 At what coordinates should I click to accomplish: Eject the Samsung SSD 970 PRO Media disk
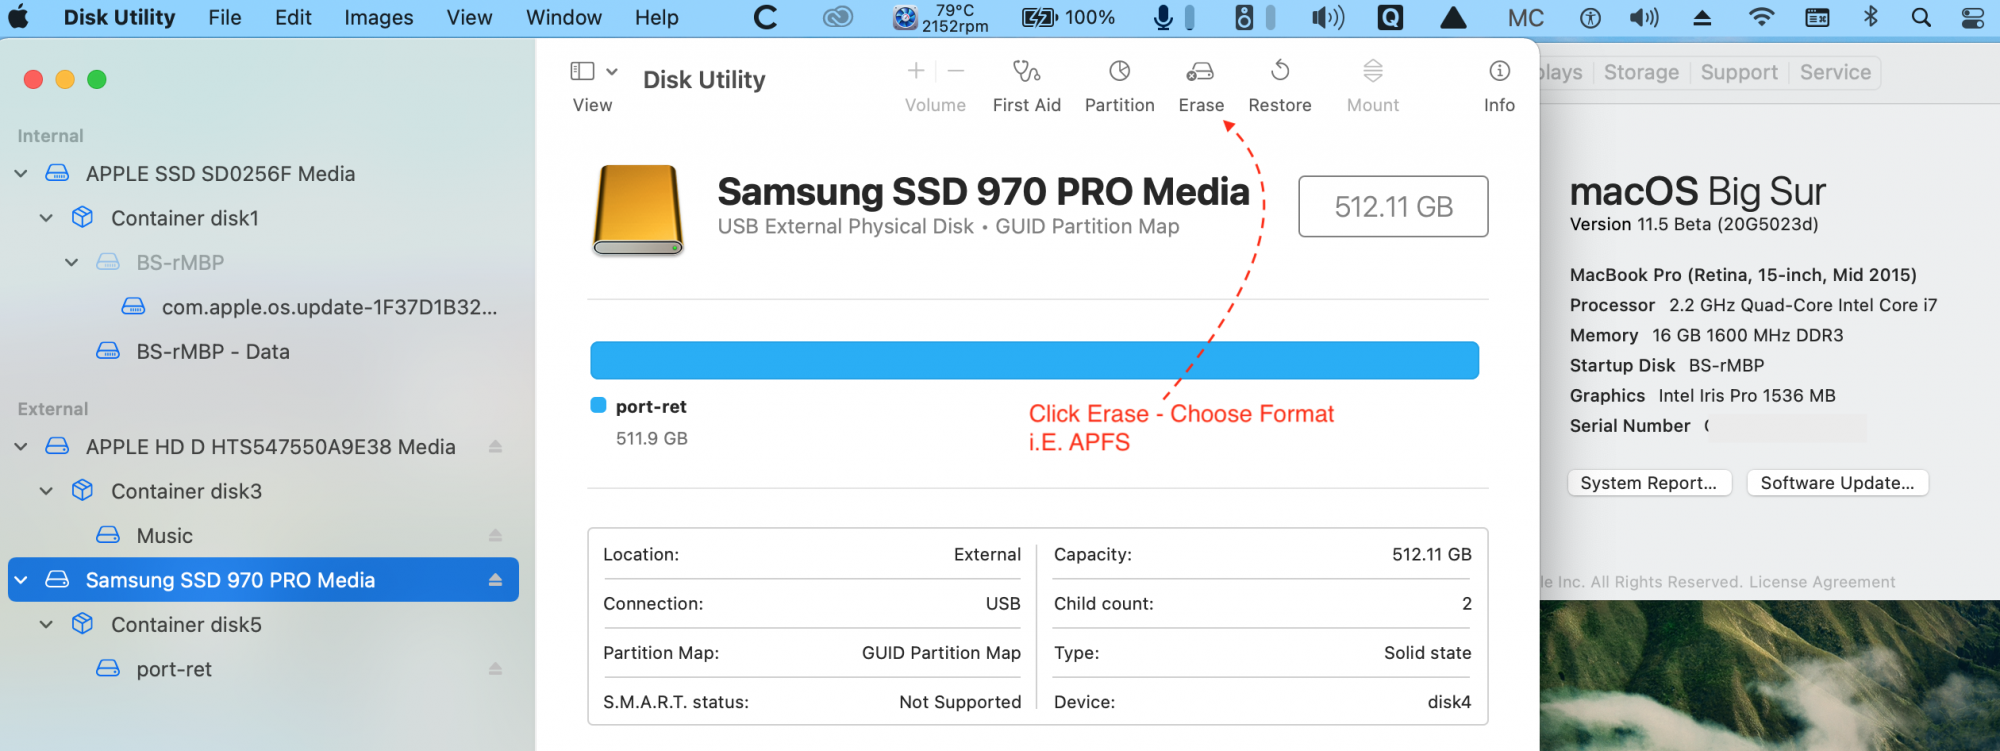[x=495, y=580]
